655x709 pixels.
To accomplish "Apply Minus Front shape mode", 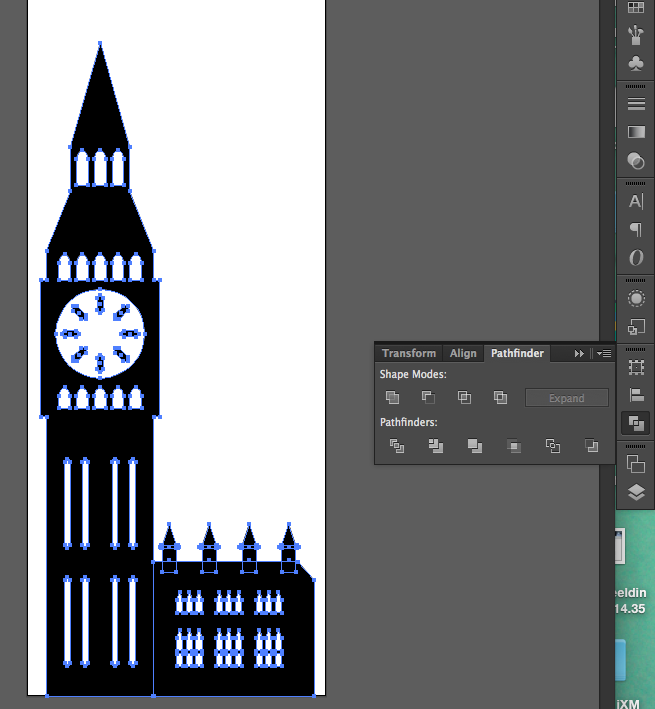I will tap(428, 397).
